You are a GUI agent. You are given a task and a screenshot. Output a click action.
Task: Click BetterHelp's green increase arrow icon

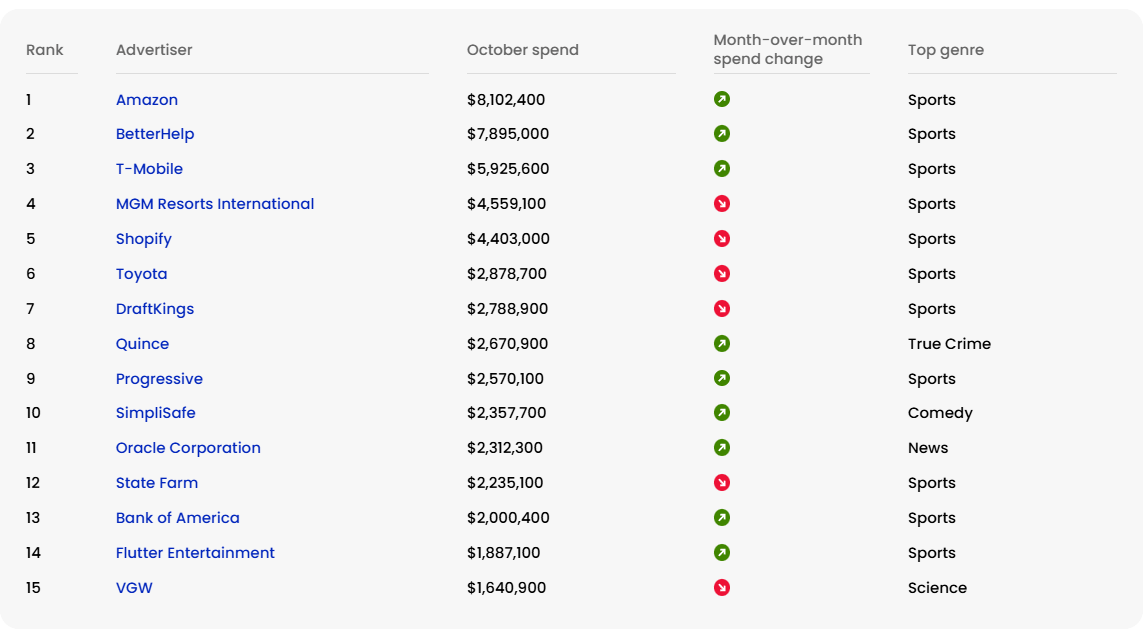coord(721,134)
